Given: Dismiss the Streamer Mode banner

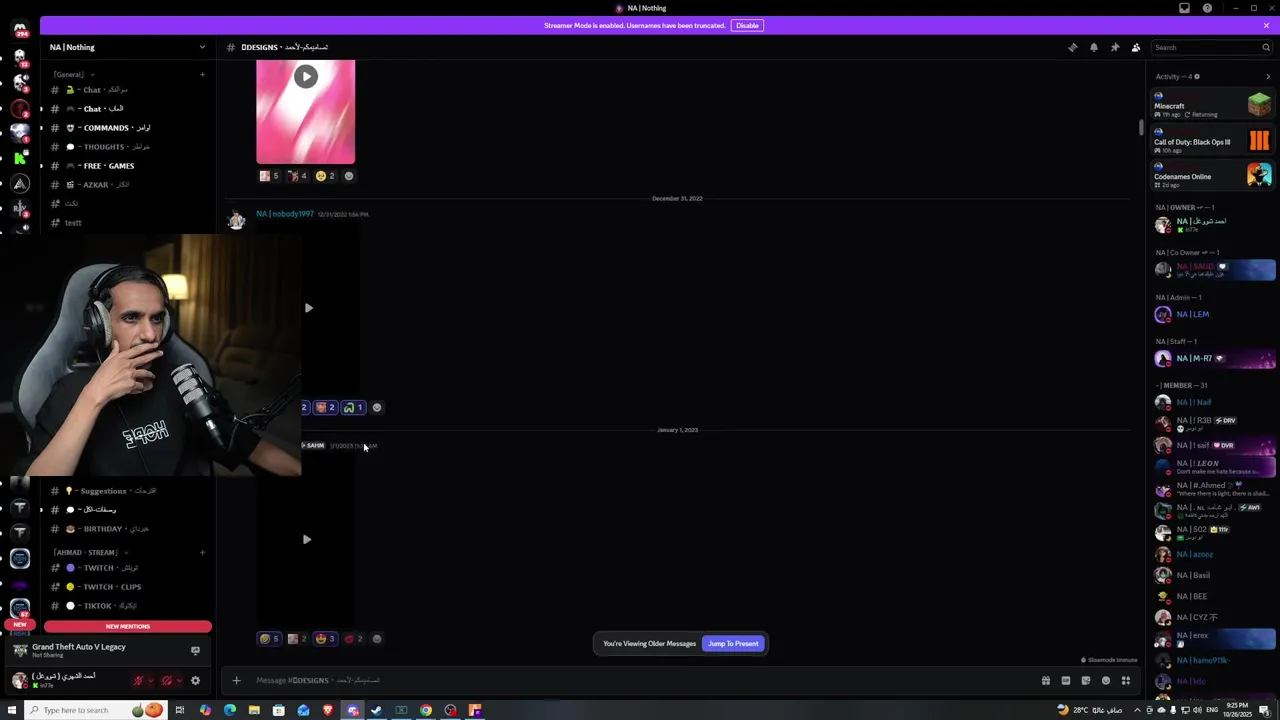Looking at the screenshot, I should coord(1266,25).
